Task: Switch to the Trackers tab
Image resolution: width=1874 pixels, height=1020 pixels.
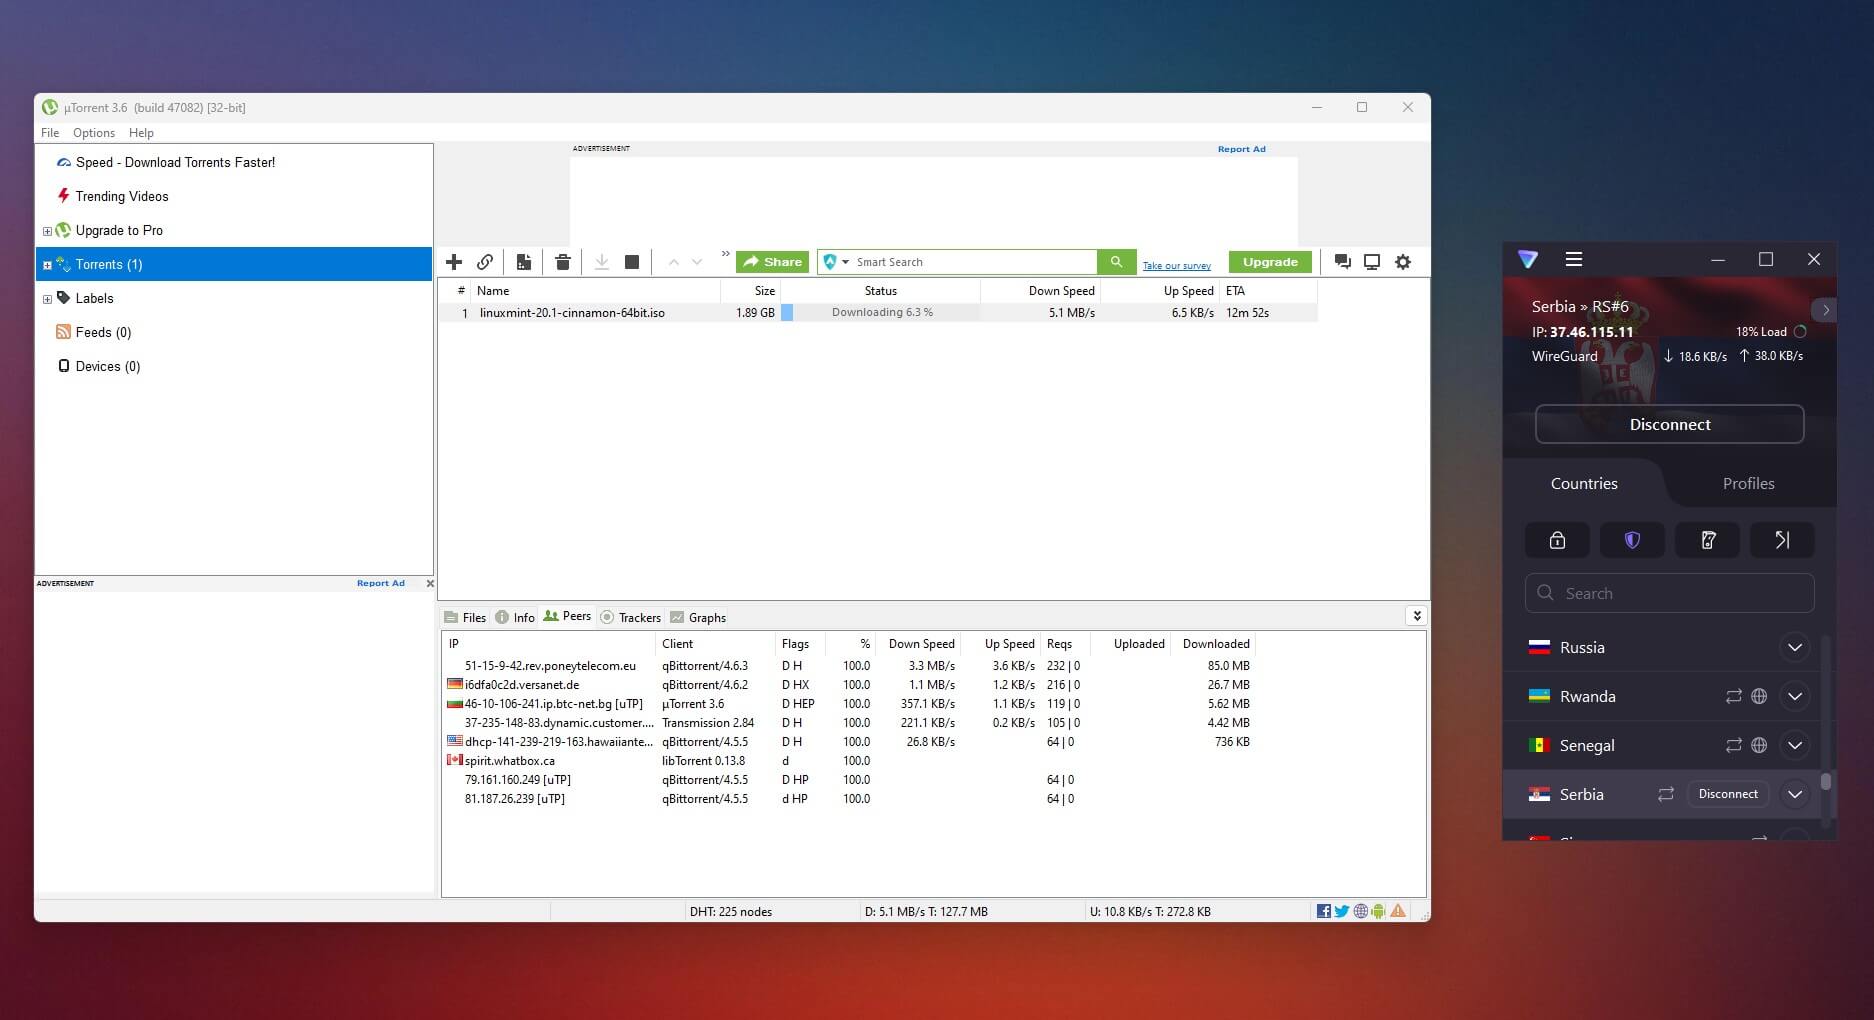Action: pos(630,617)
